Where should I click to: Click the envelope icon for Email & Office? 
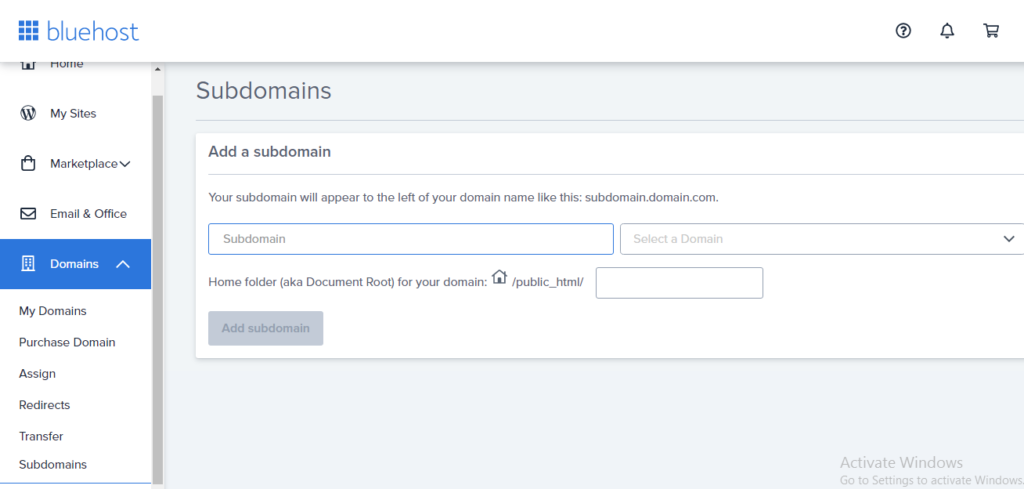pyautogui.click(x=27, y=213)
